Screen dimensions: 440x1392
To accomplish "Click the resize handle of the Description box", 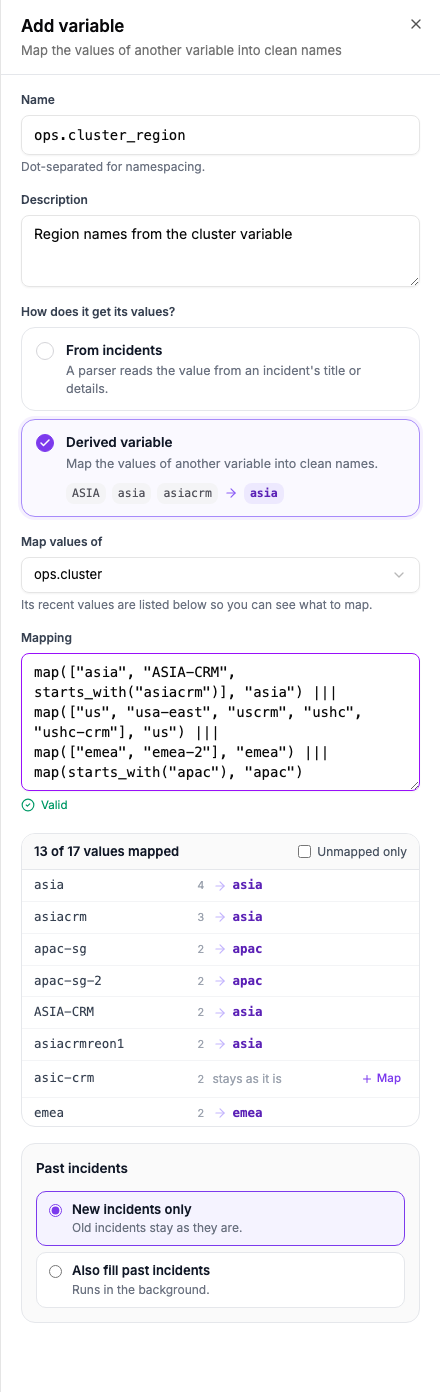I will pyautogui.click(x=413, y=281).
